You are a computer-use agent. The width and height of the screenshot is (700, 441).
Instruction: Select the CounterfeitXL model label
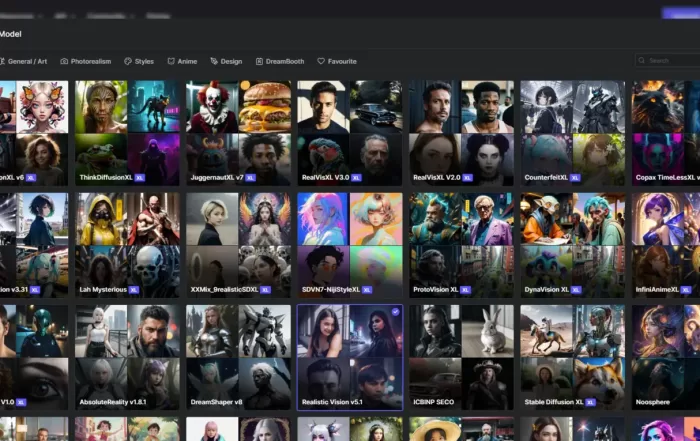pos(546,178)
